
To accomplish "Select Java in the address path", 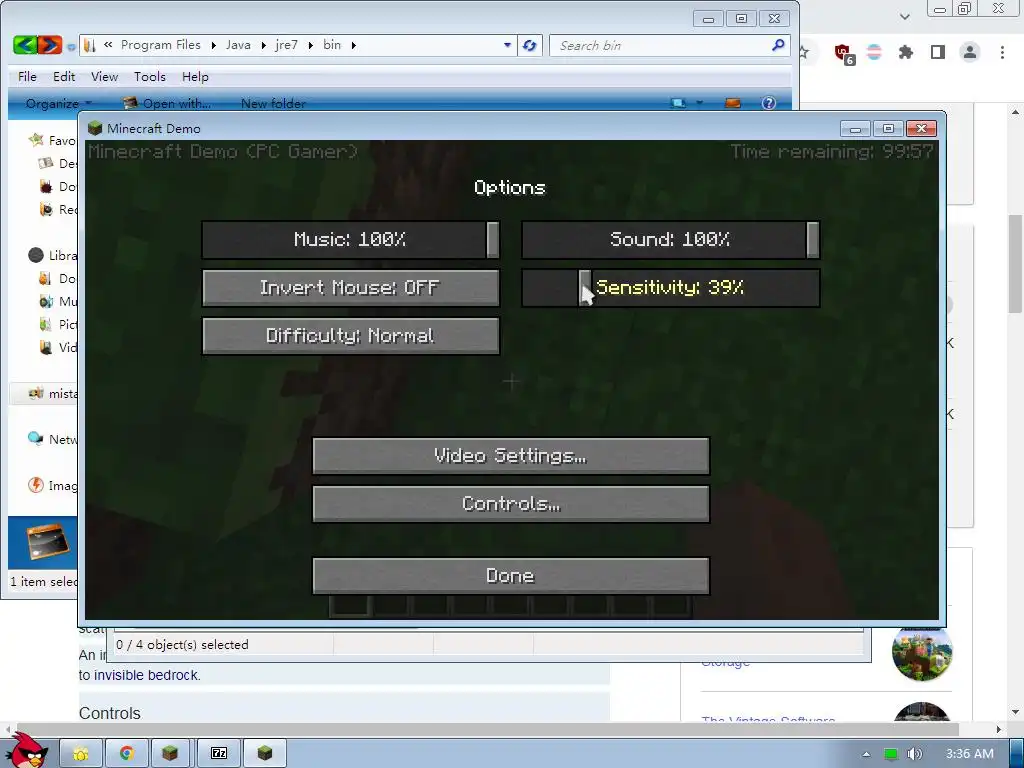I will click(238, 45).
